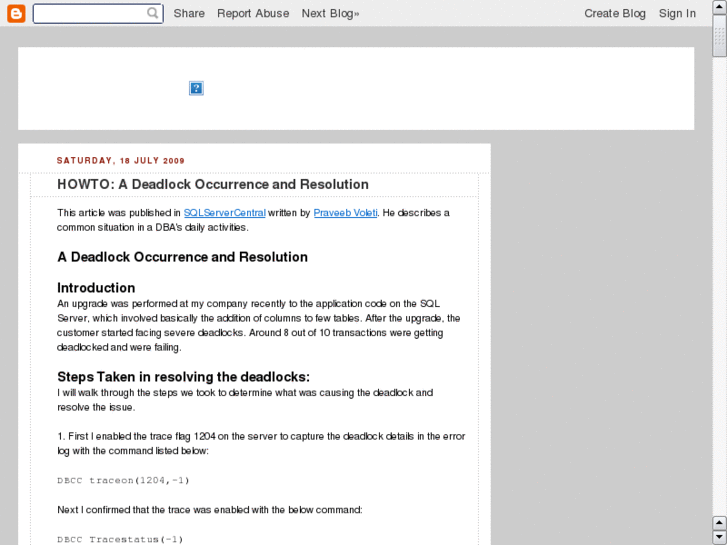Click the scrollbar up arrow at top
The width and height of the screenshot is (727, 545).
click(720, 7)
